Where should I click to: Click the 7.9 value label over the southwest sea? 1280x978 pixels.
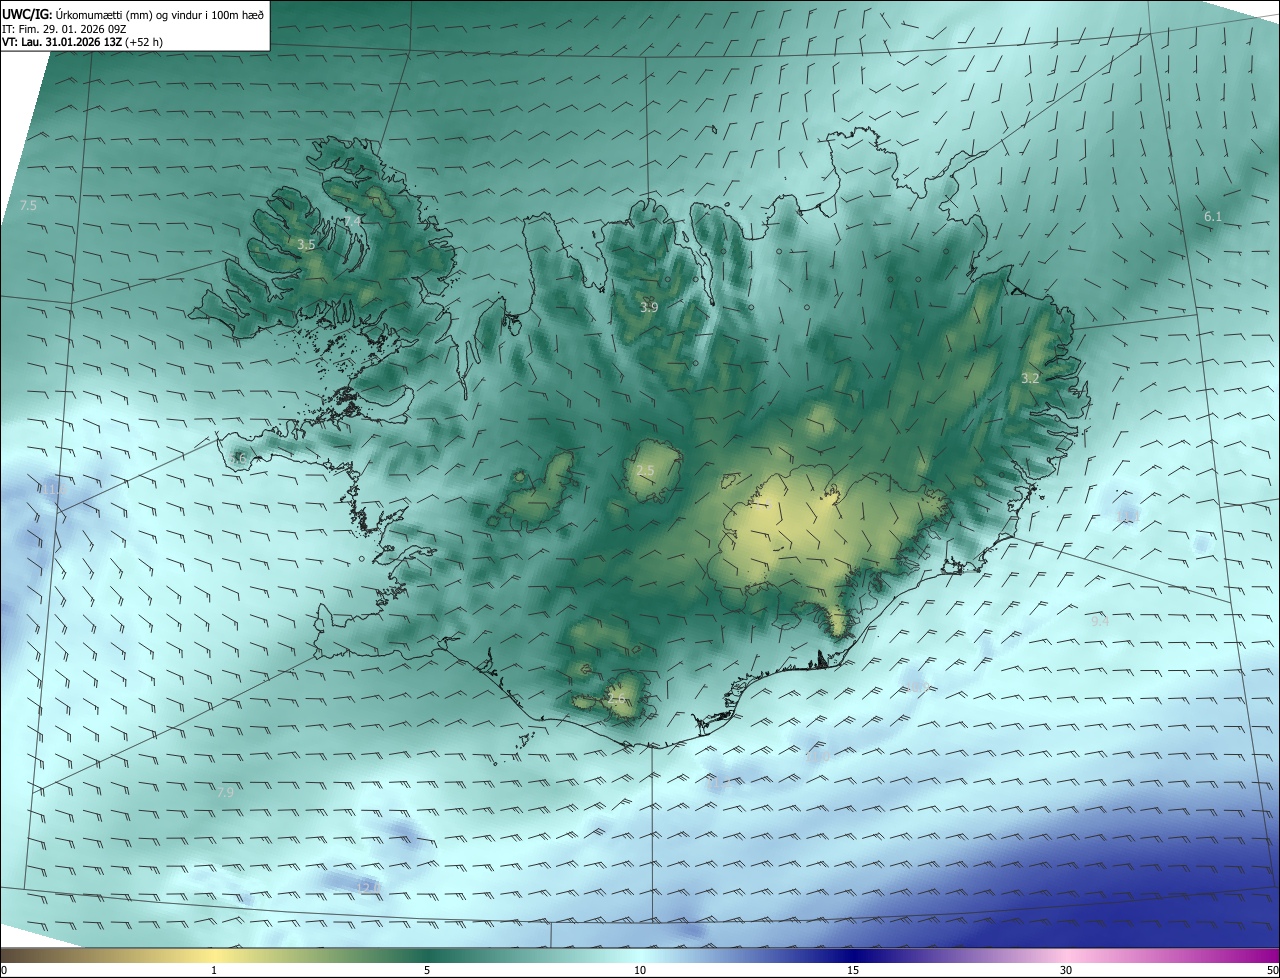coord(225,792)
